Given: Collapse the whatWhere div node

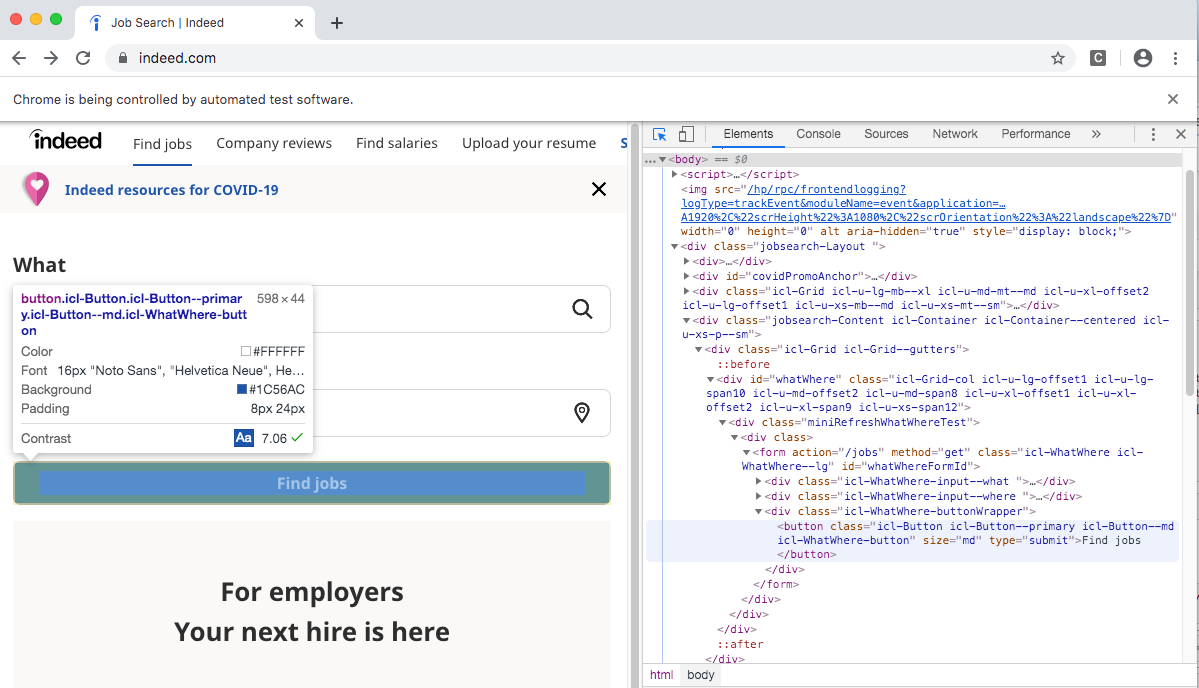Looking at the screenshot, I should coord(710,379).
